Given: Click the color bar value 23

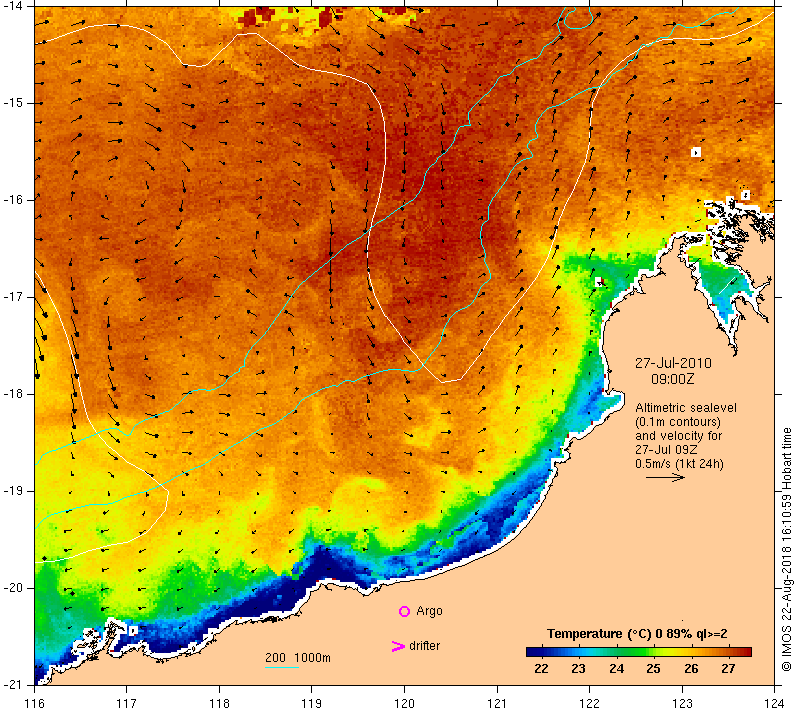Looking at the screenshot, I should point(578,669).
